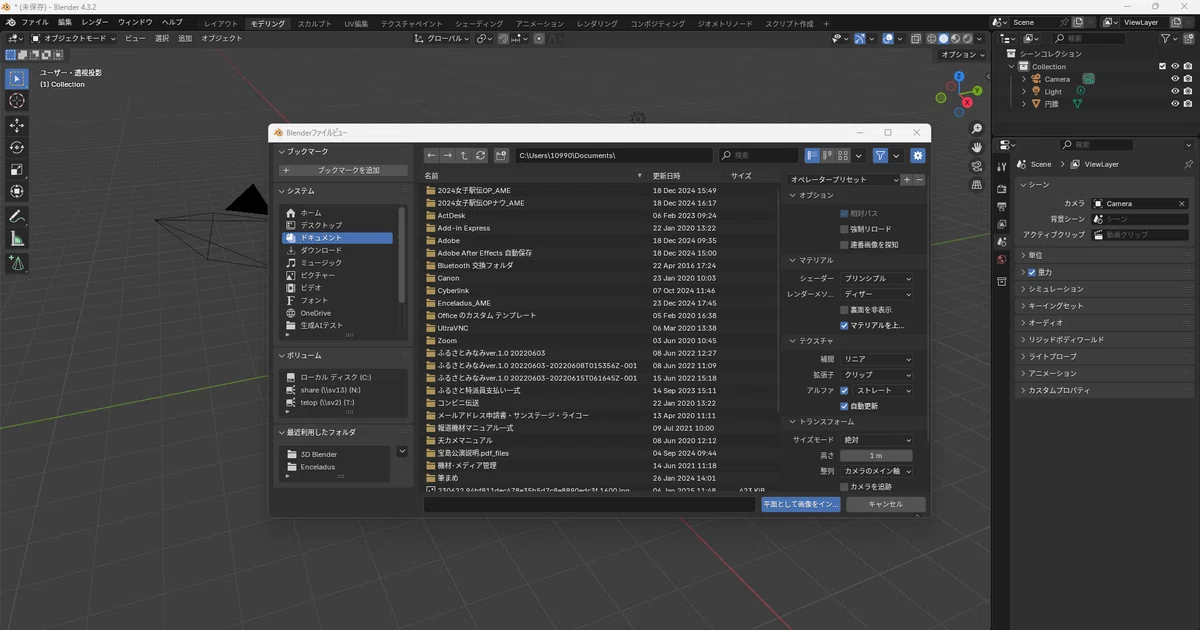Switch file browser to vertical list view

[x=813, y=156]
